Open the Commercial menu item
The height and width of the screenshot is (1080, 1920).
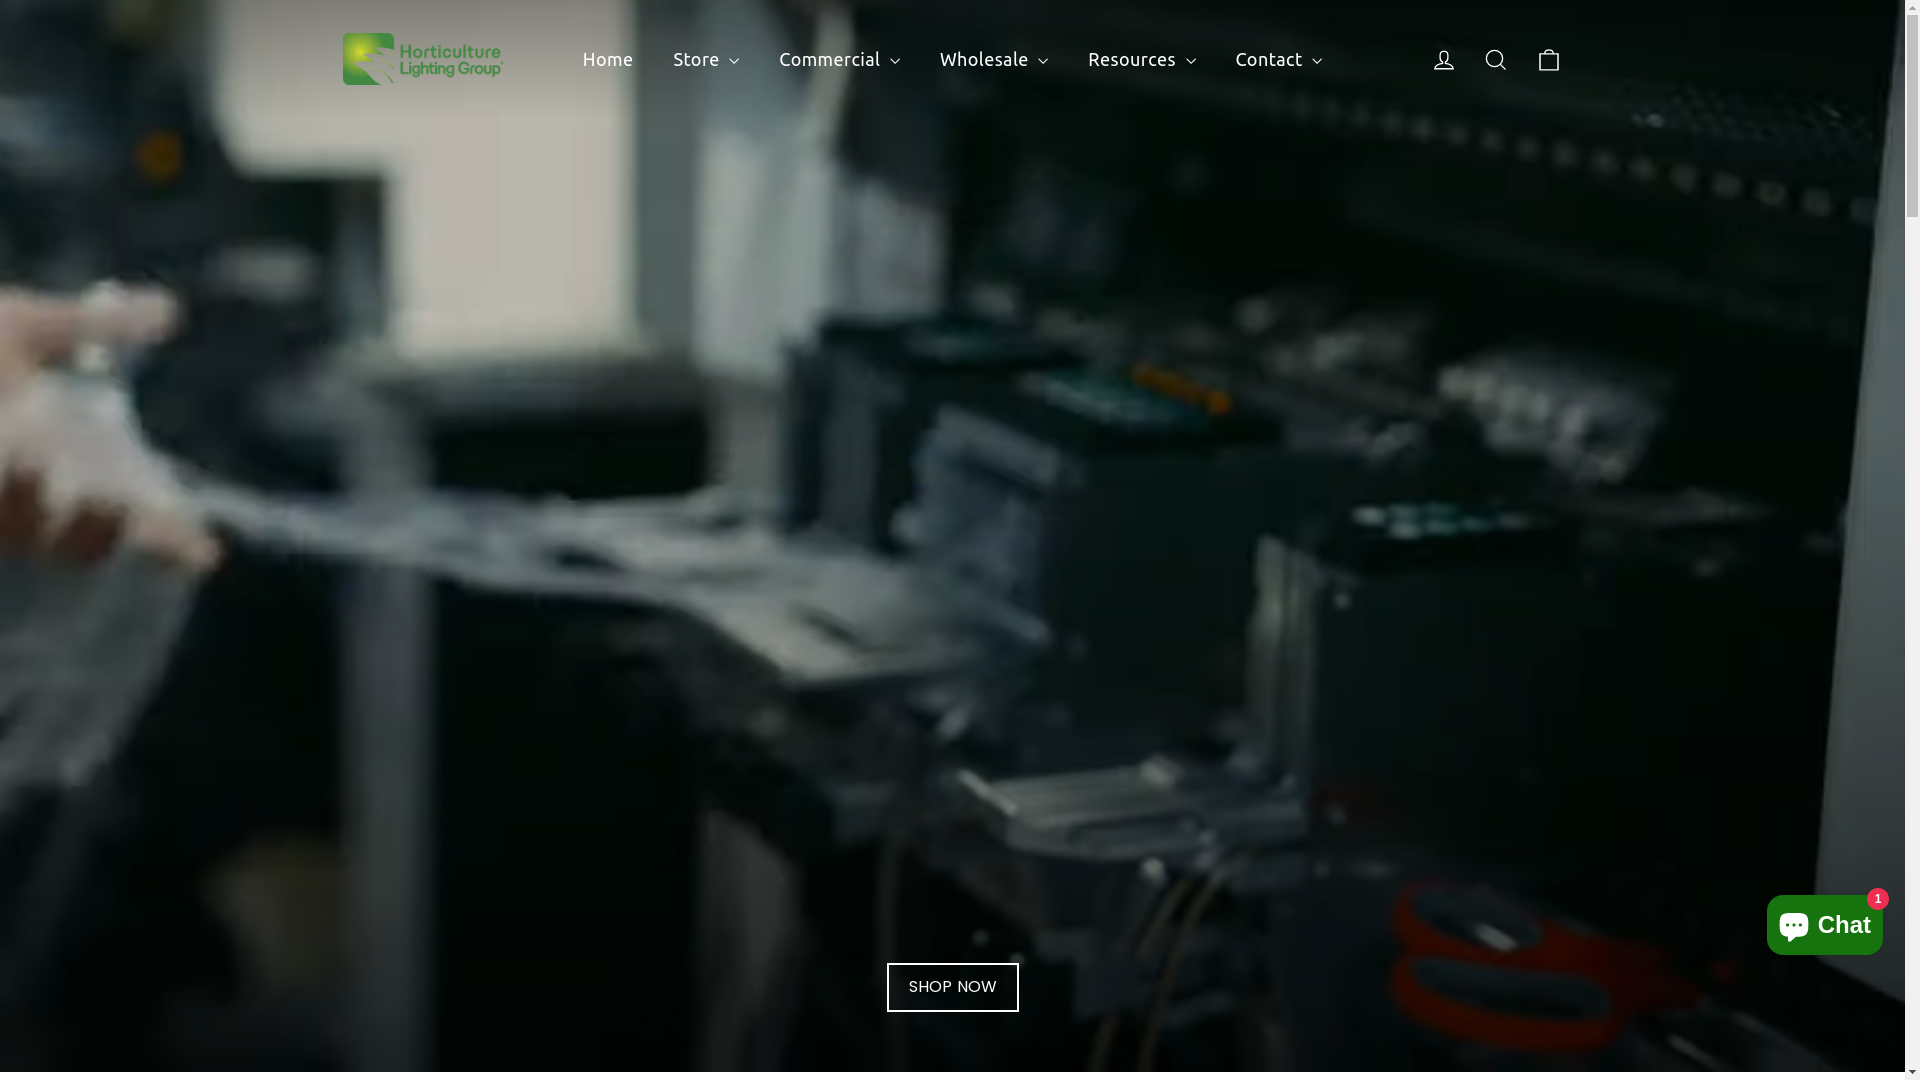[829, 60]
